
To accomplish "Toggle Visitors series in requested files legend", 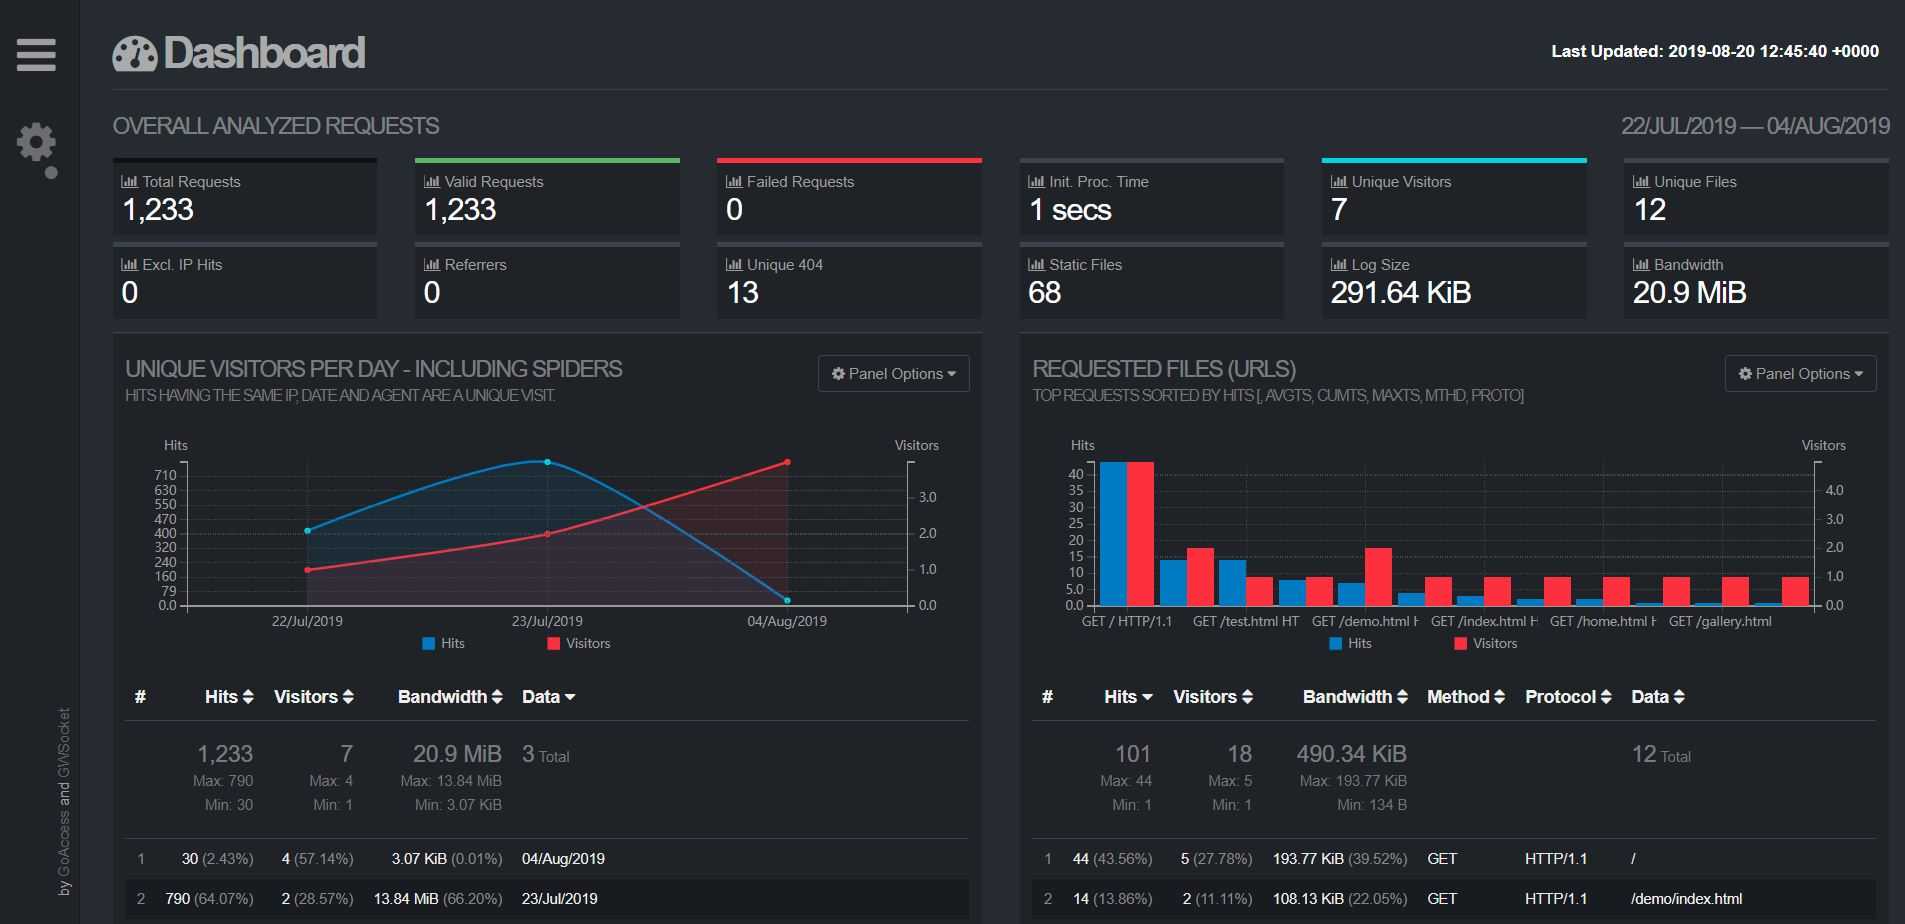I will tap(1485, 644).
